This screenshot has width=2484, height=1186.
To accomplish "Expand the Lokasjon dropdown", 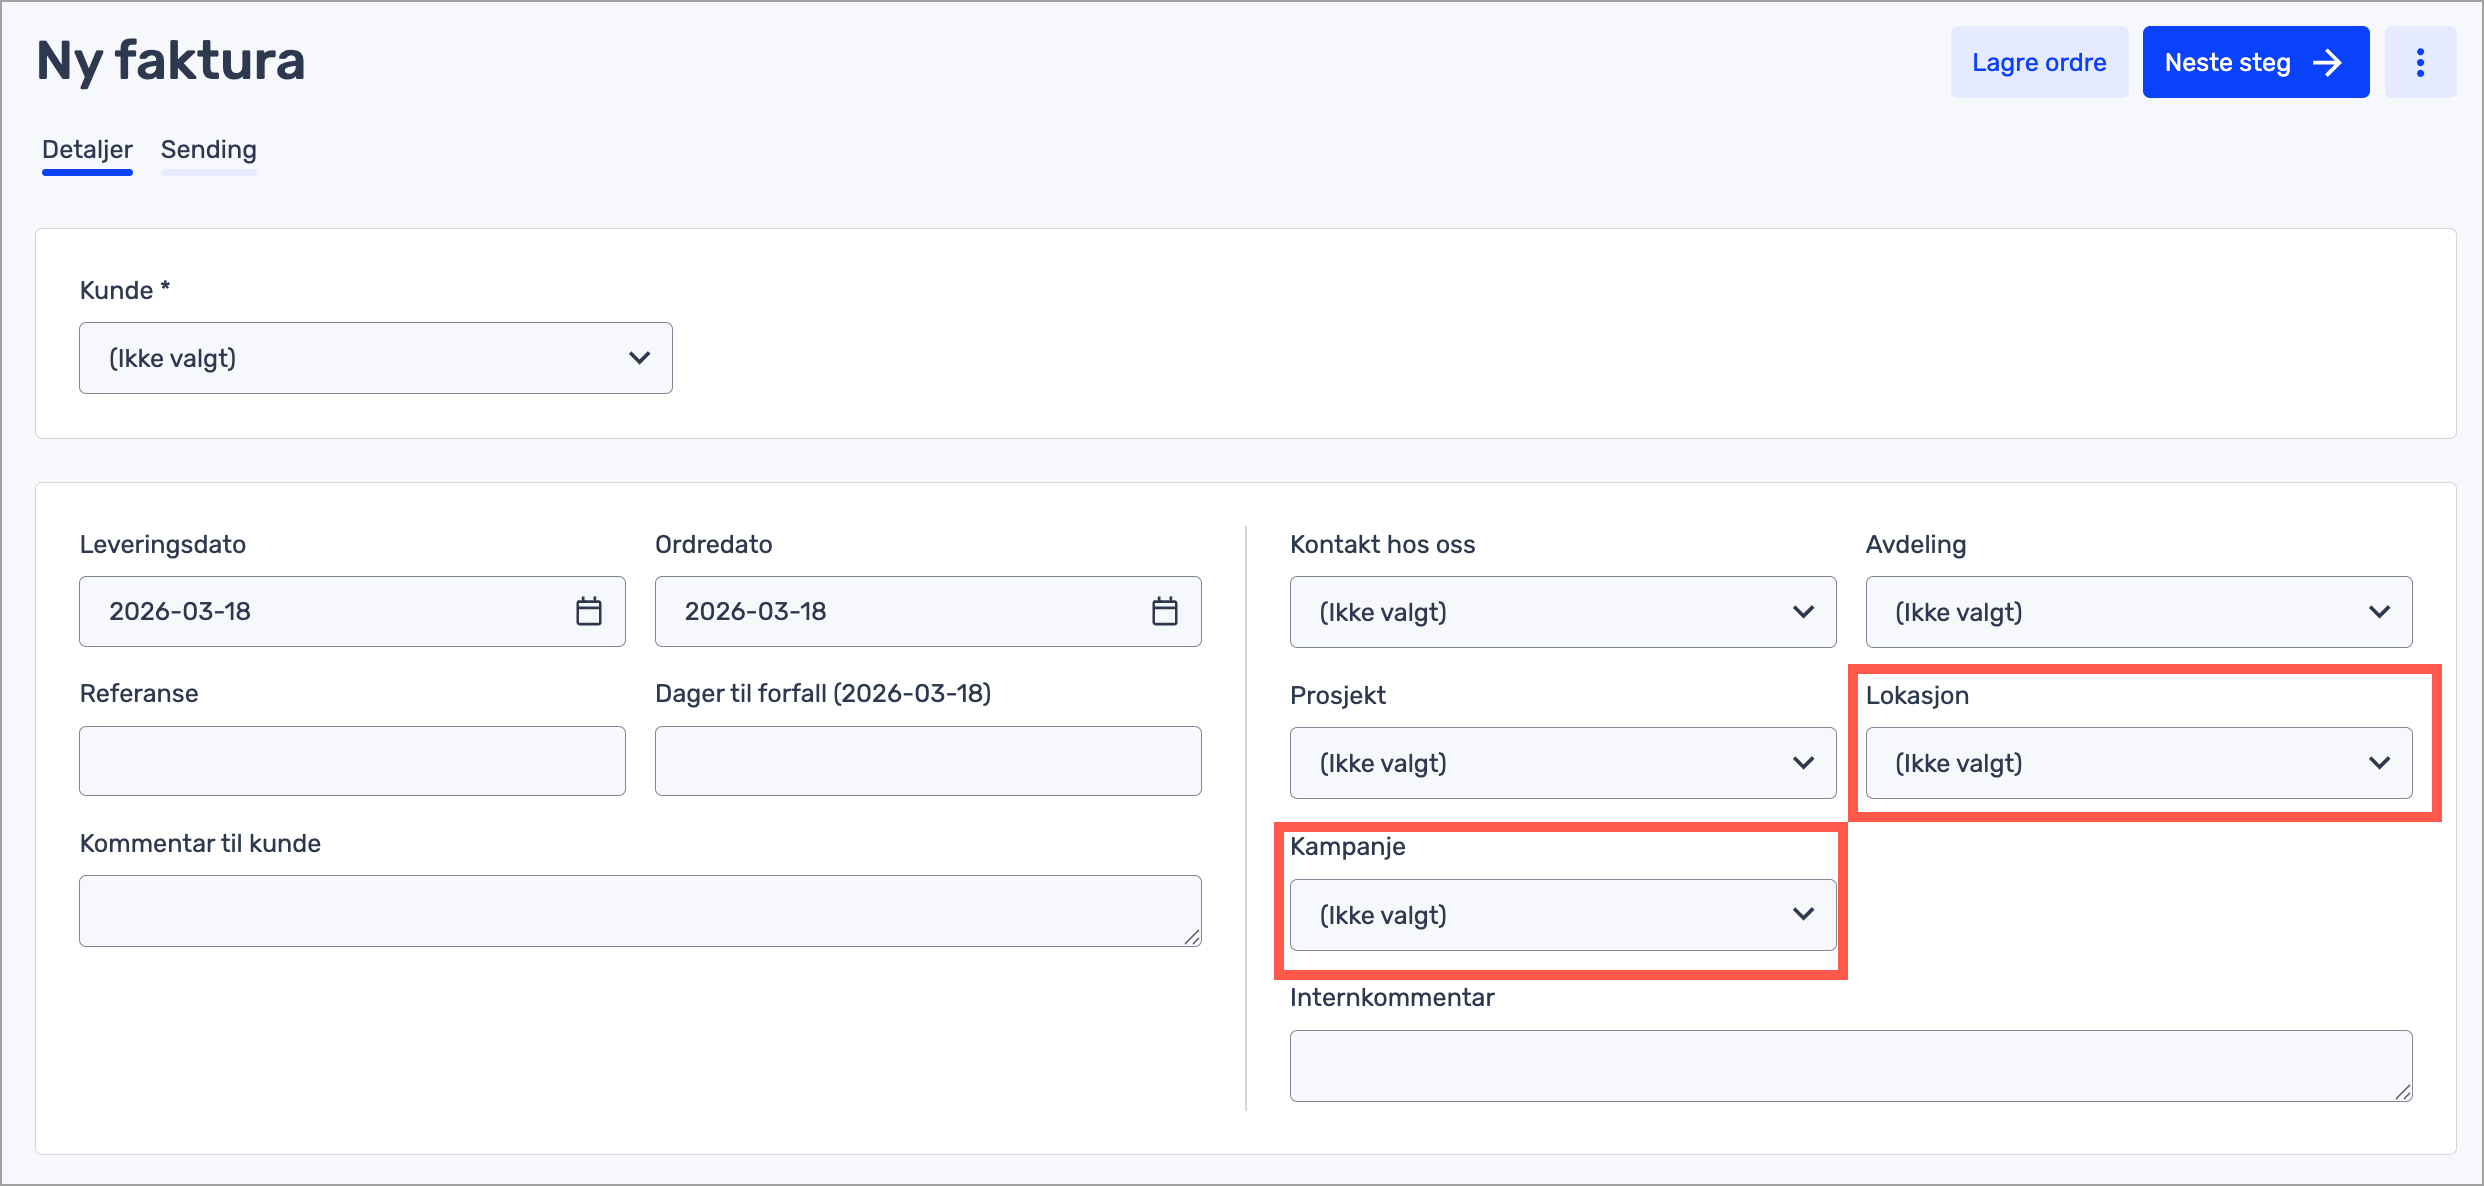I will (2138, 763).
